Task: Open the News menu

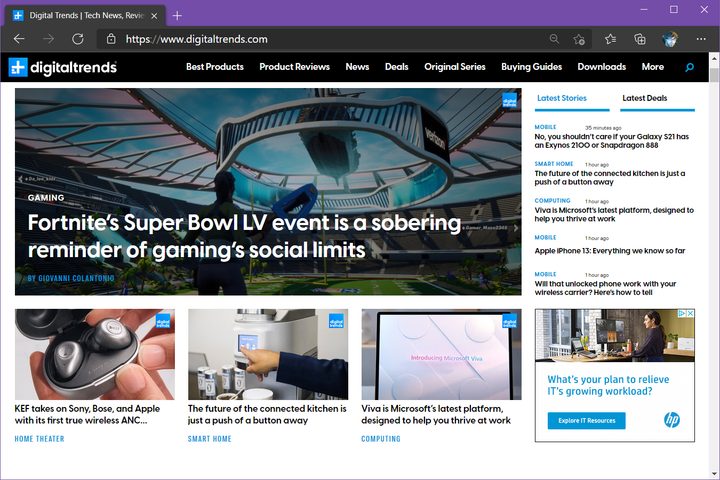Action: 357,67
